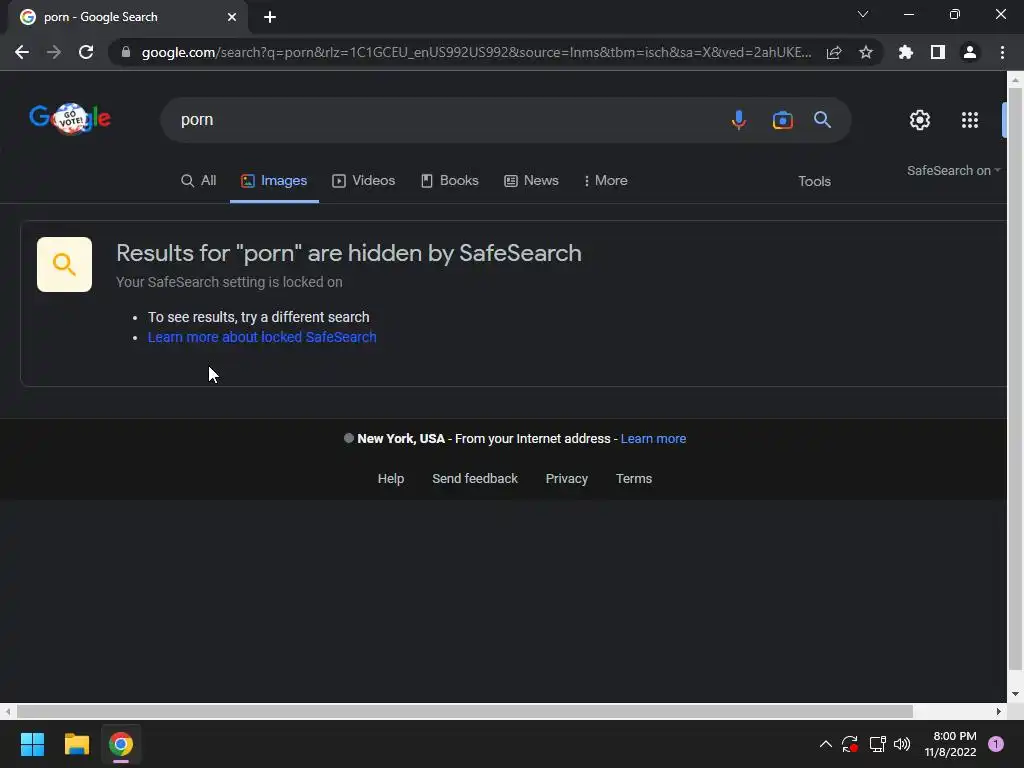1024x768 pixels.
Task: Open the Chrome three-dot menu
Action: [1002, 52]
